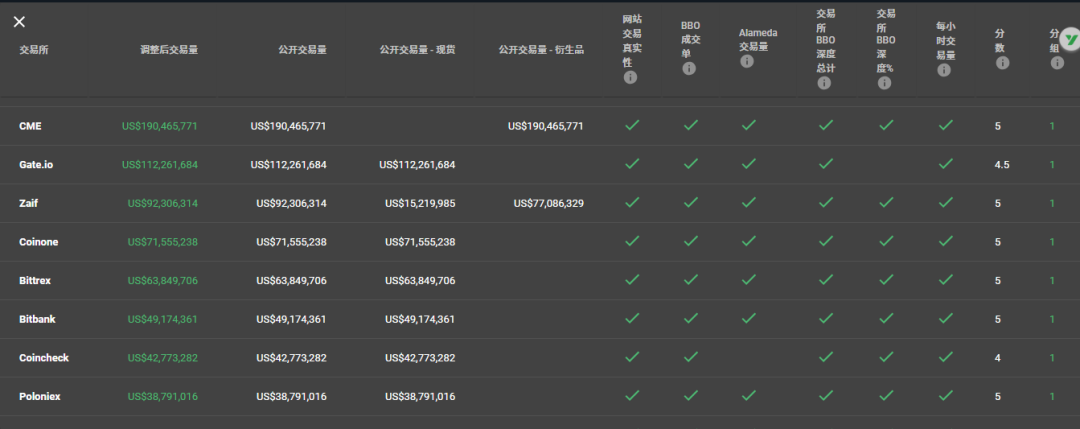Open the CME exchange row
The image size is (1080, 429).
pyautogui.click(x=30, y=126)
